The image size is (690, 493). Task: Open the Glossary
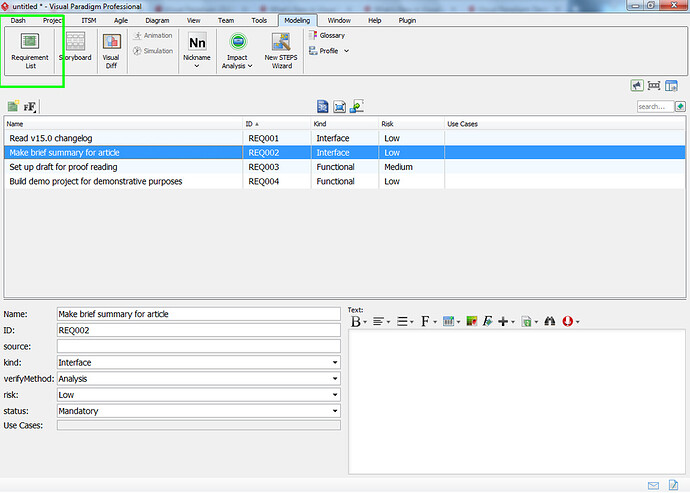(327, 36)
